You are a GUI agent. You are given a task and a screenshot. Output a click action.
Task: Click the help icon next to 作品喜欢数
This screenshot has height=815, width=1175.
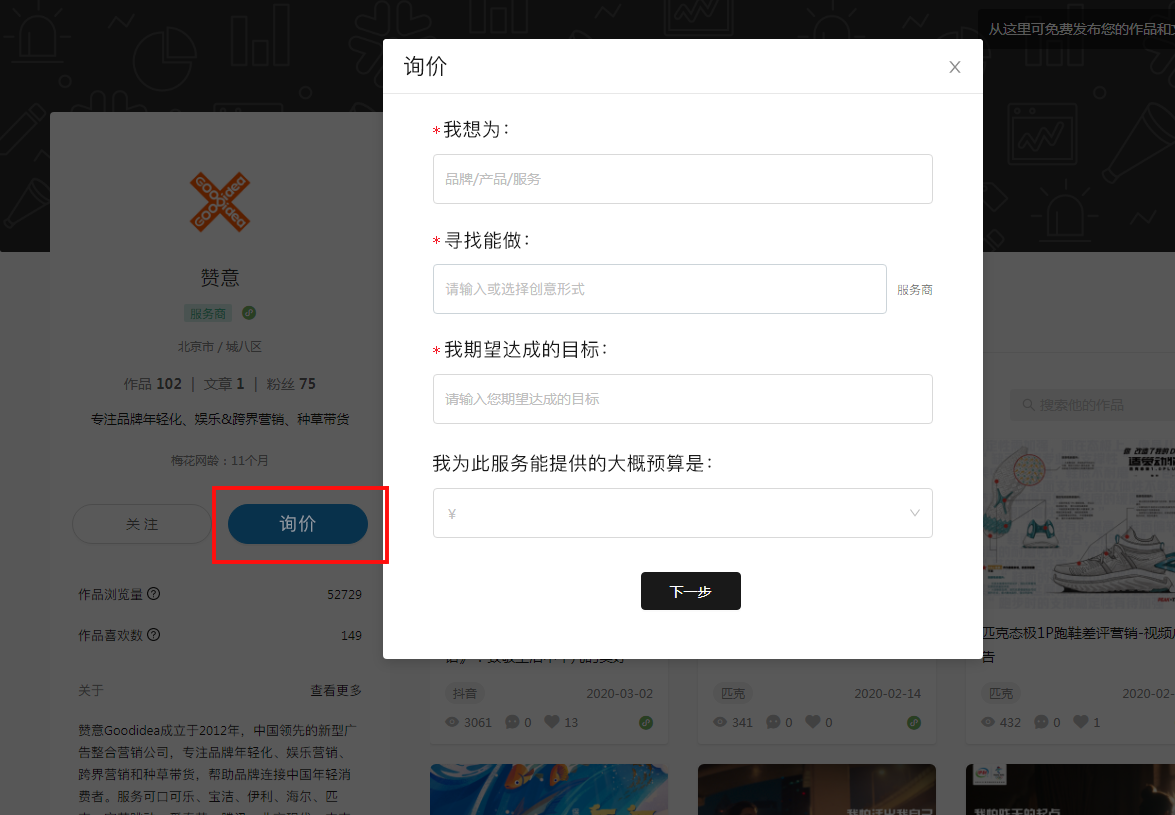(x=154, y=635)
